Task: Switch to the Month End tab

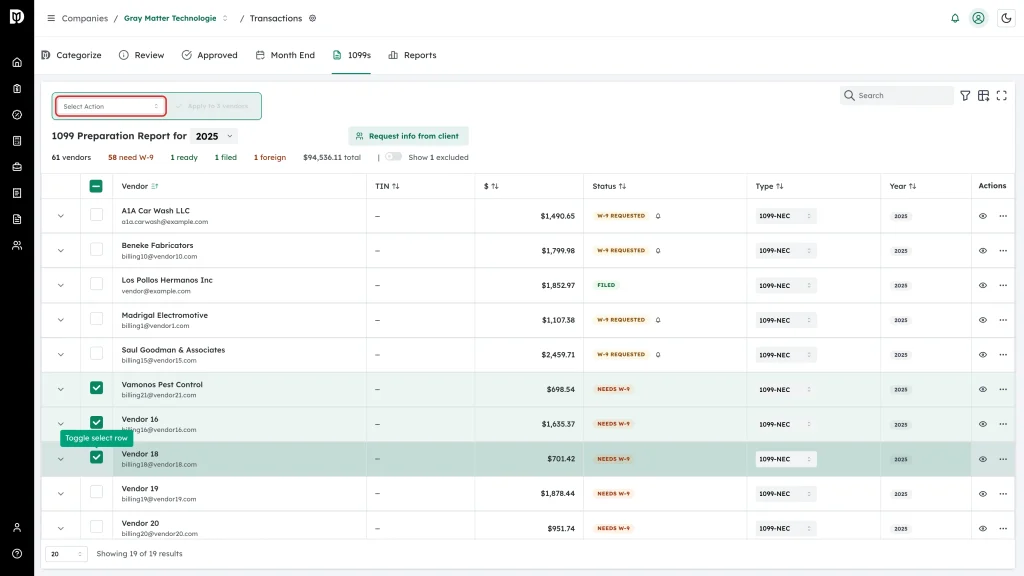Action: click(x=285, y=55)
